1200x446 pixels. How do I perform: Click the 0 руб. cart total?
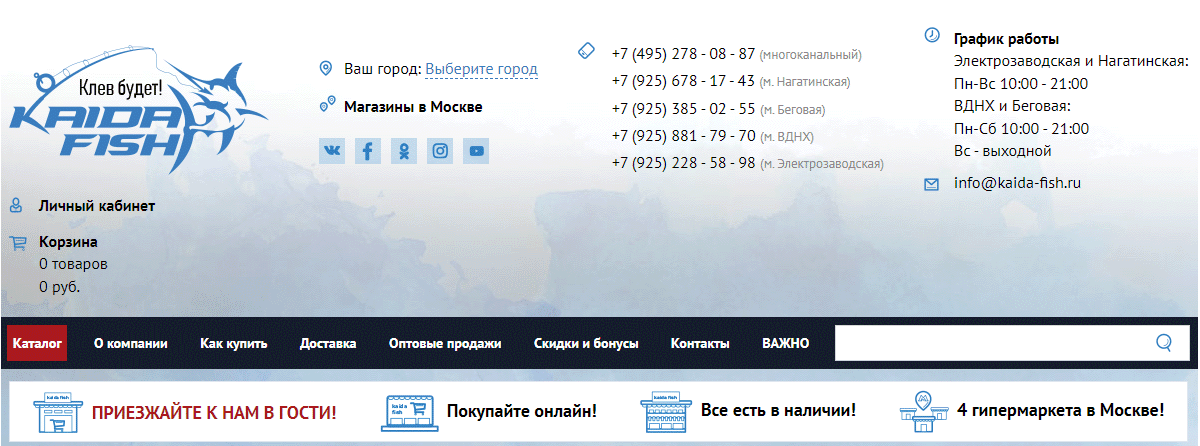[60, 286]
